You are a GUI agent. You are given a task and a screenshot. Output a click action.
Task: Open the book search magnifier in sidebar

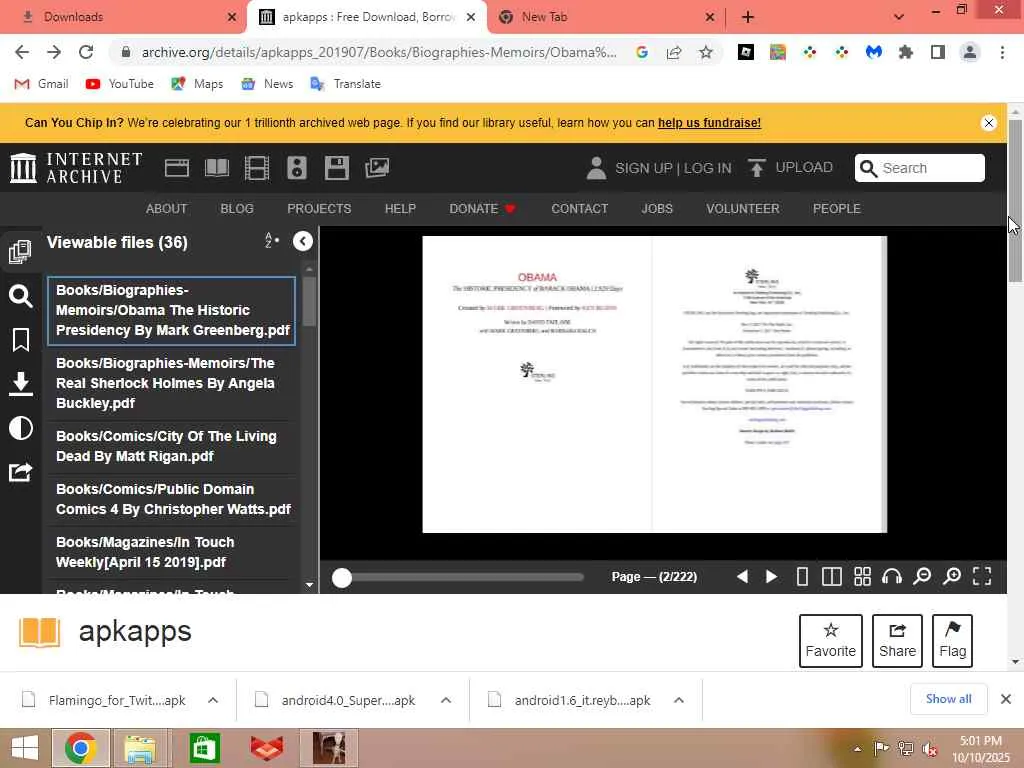pos(20,296)
